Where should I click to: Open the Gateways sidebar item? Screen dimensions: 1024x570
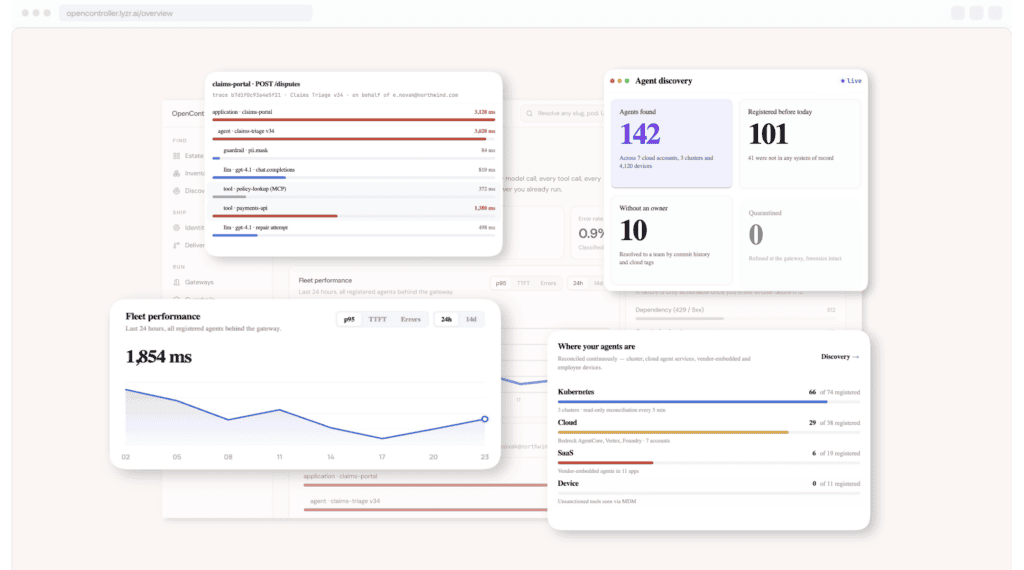pyautogui.click(x=194, y=283)
